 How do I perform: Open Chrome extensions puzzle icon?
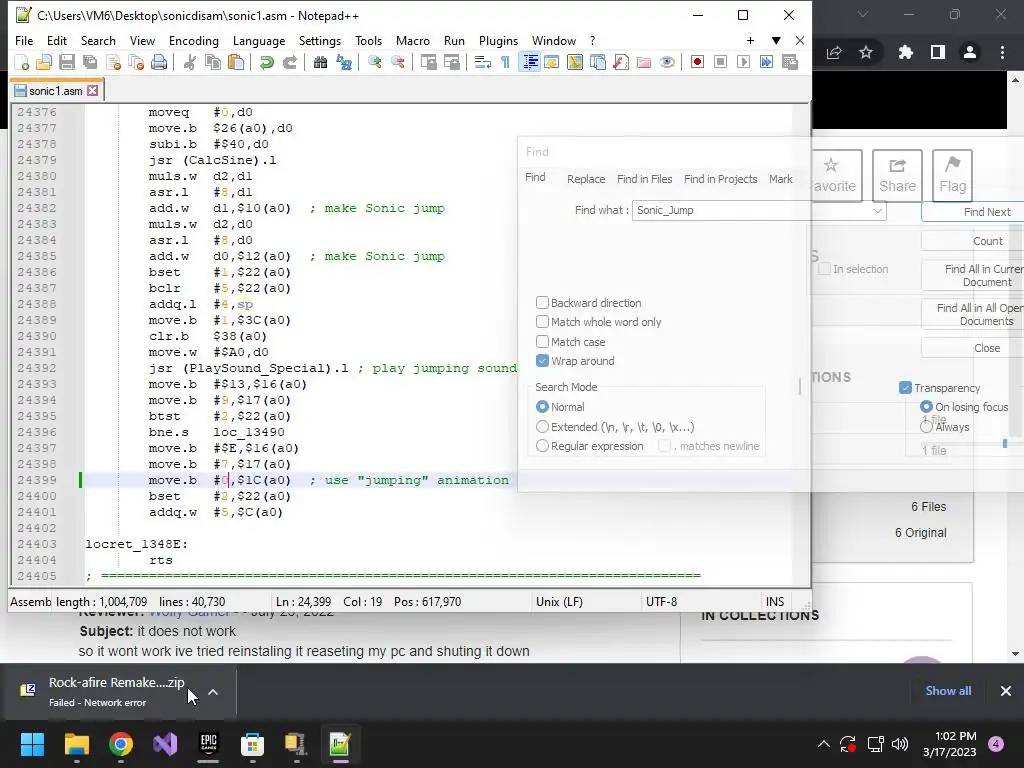click(x=905, y=52)
